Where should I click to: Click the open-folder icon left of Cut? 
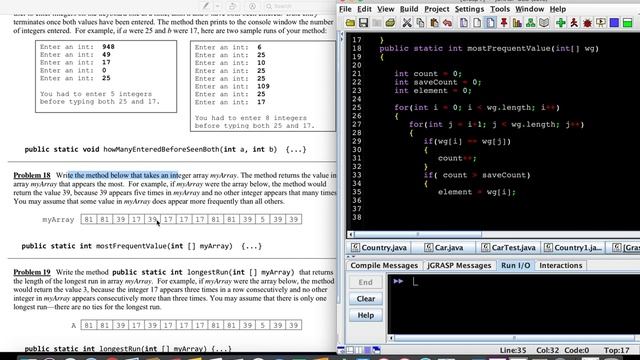point(390,23)
